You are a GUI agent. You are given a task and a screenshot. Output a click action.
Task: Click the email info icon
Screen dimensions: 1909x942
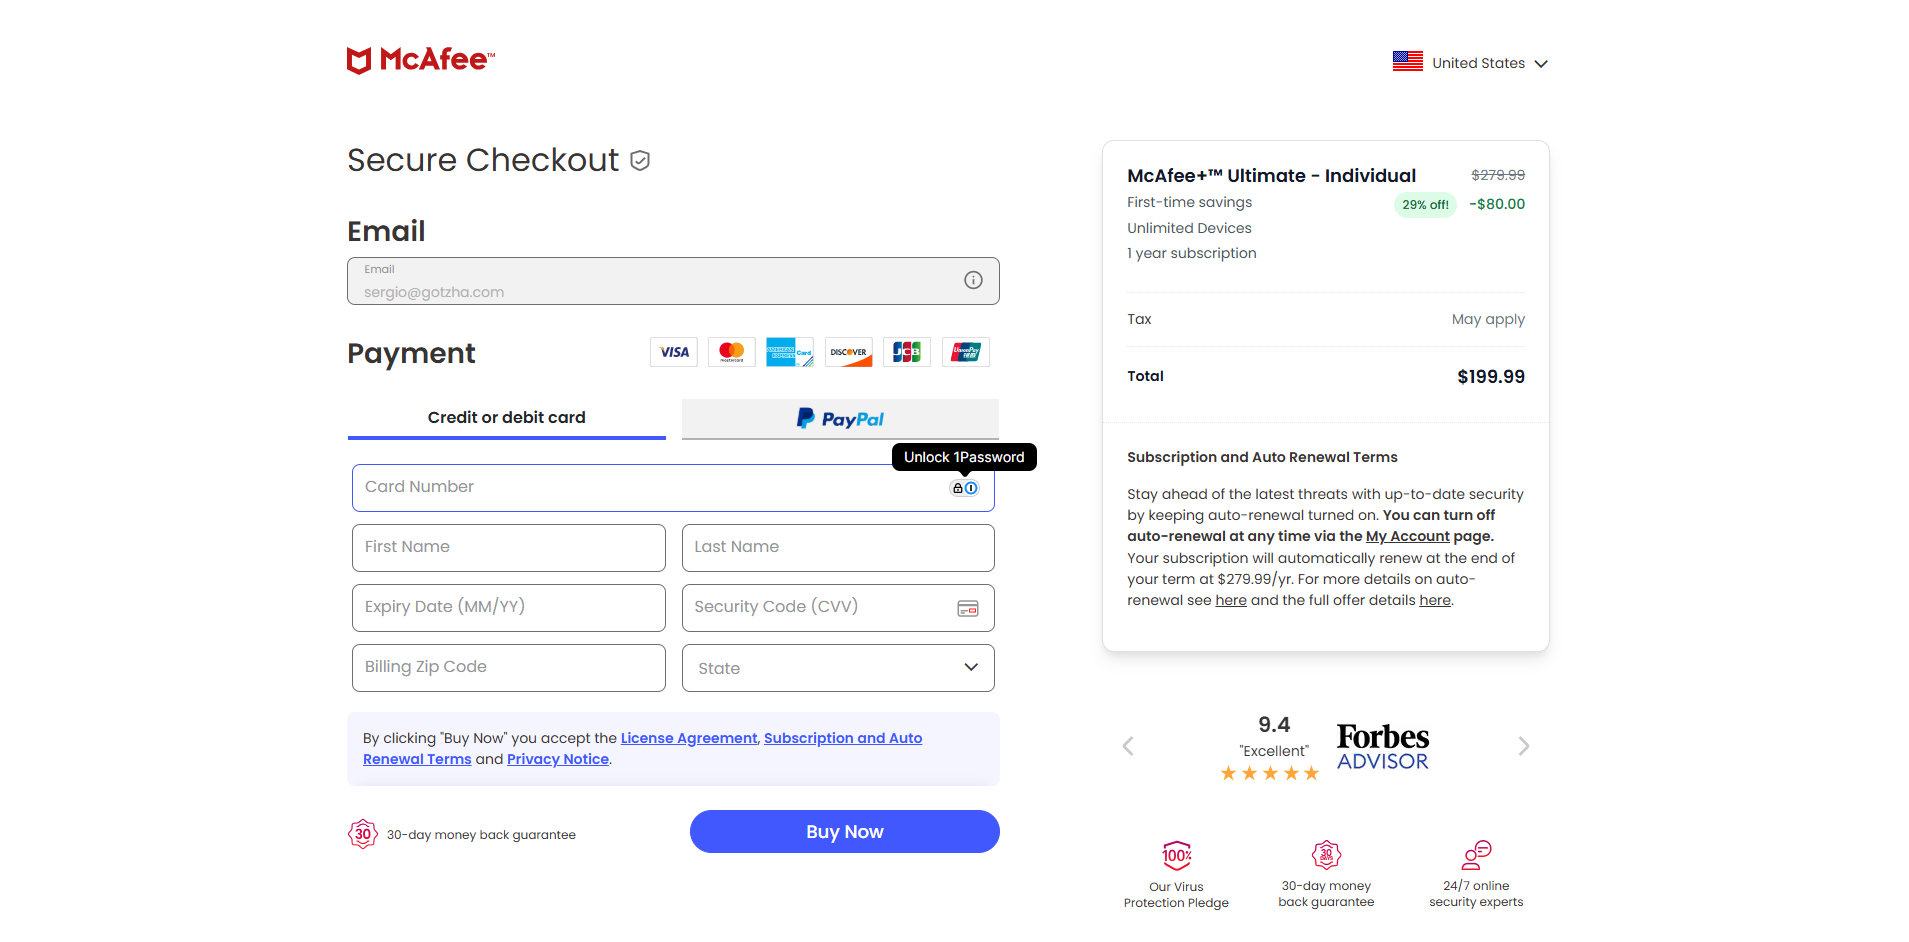click(x=973, y=280)
